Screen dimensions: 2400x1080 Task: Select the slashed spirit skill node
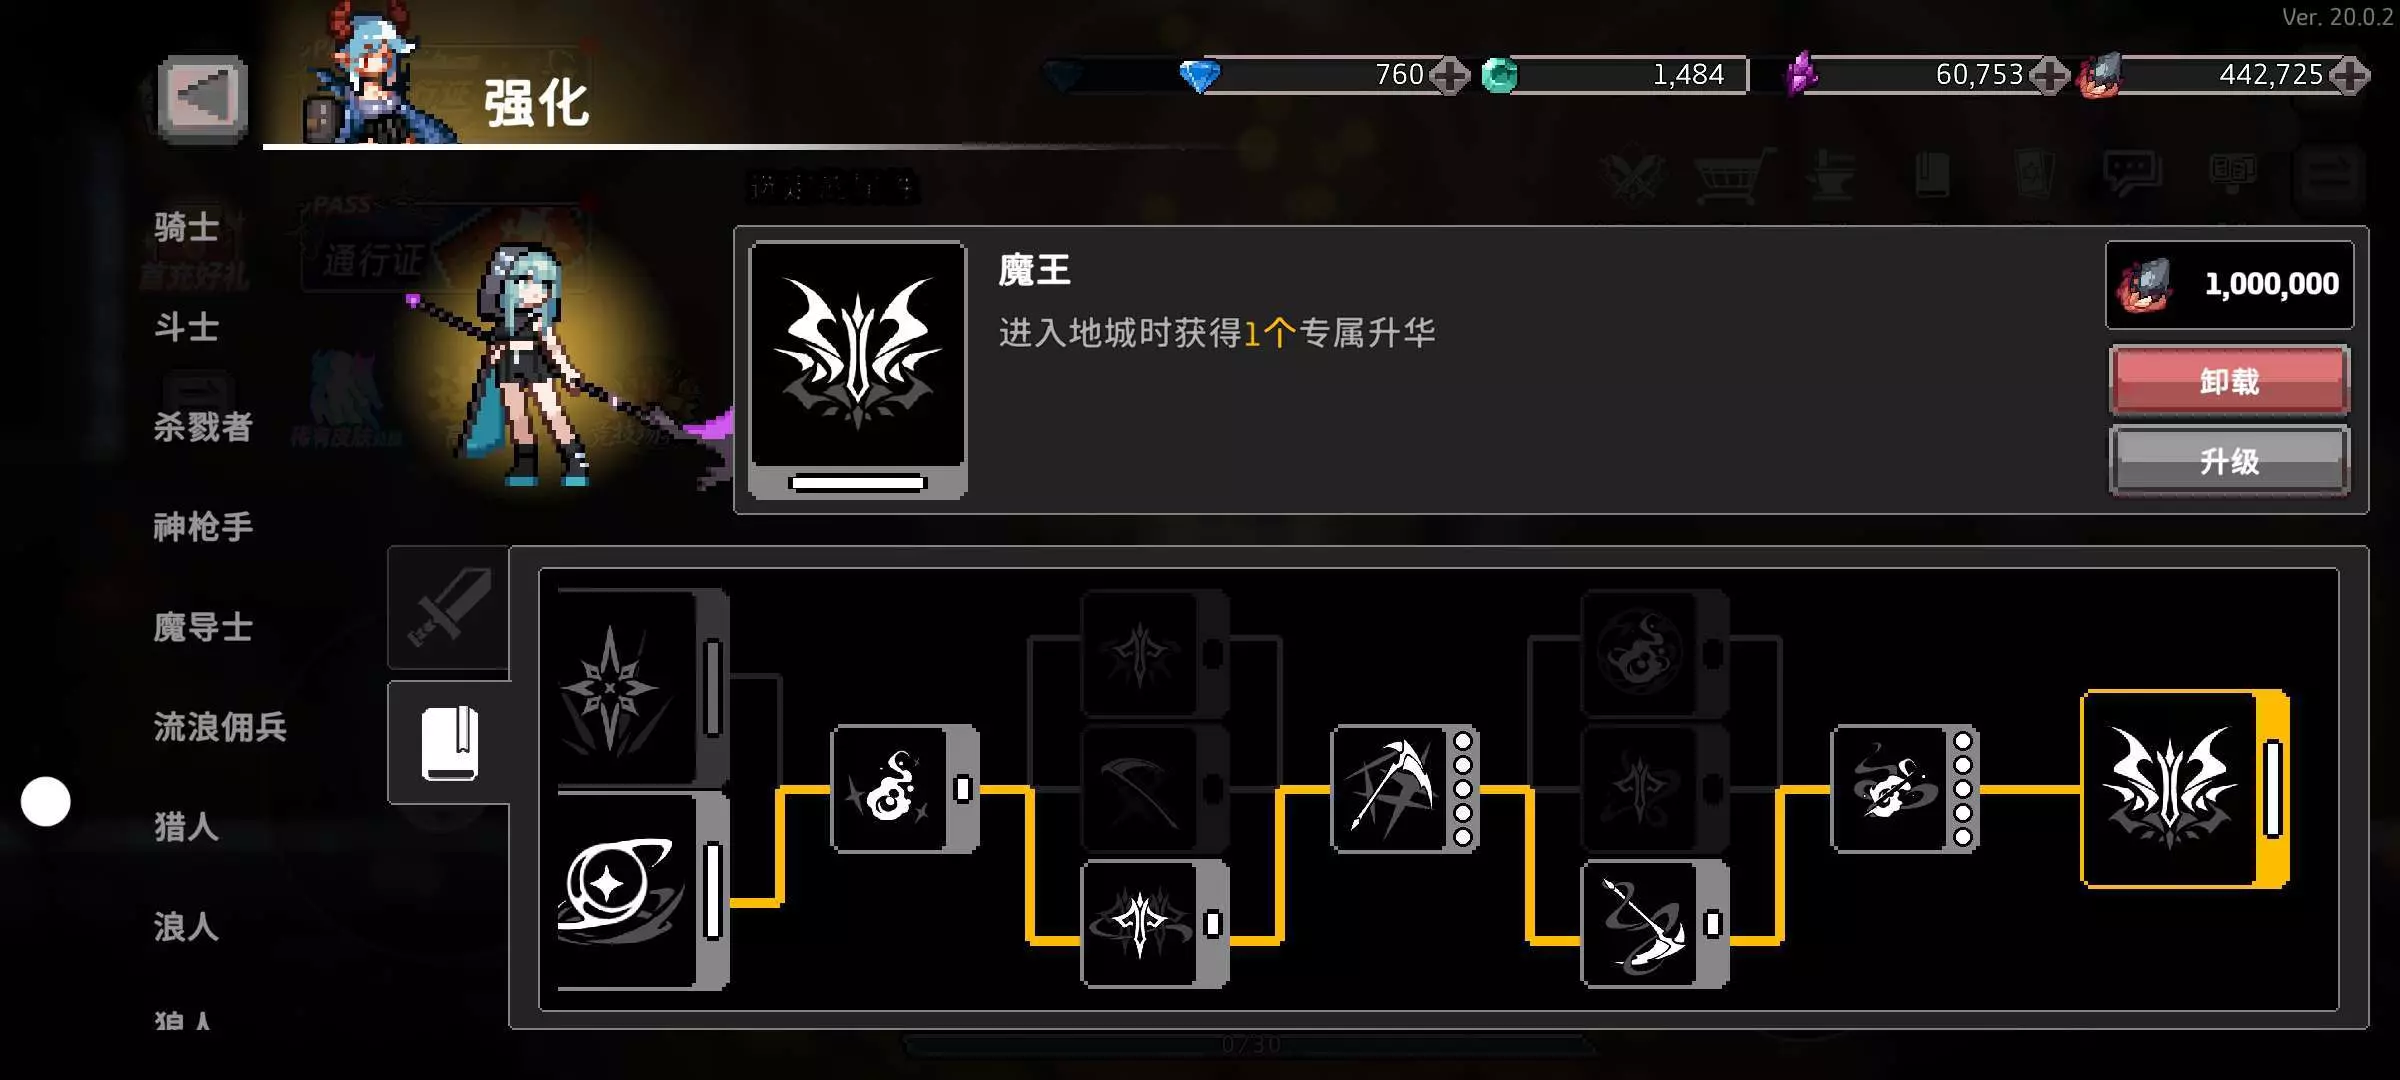point(1905,789)
